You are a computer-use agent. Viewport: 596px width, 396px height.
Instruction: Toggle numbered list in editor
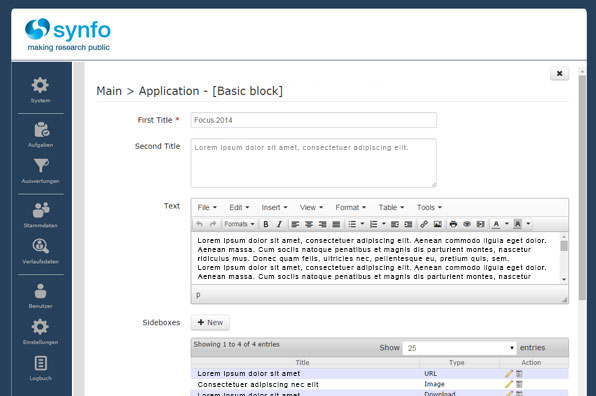coord(374,224)
